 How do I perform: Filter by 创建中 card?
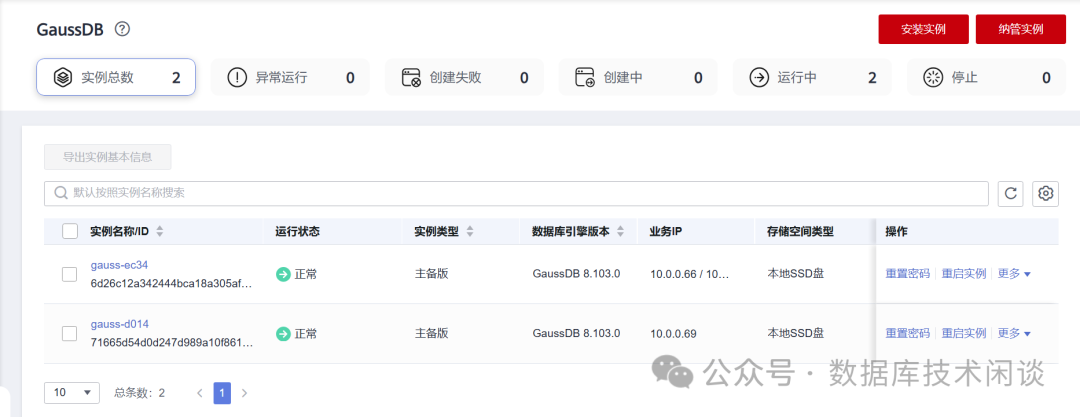tap(638, 77)
